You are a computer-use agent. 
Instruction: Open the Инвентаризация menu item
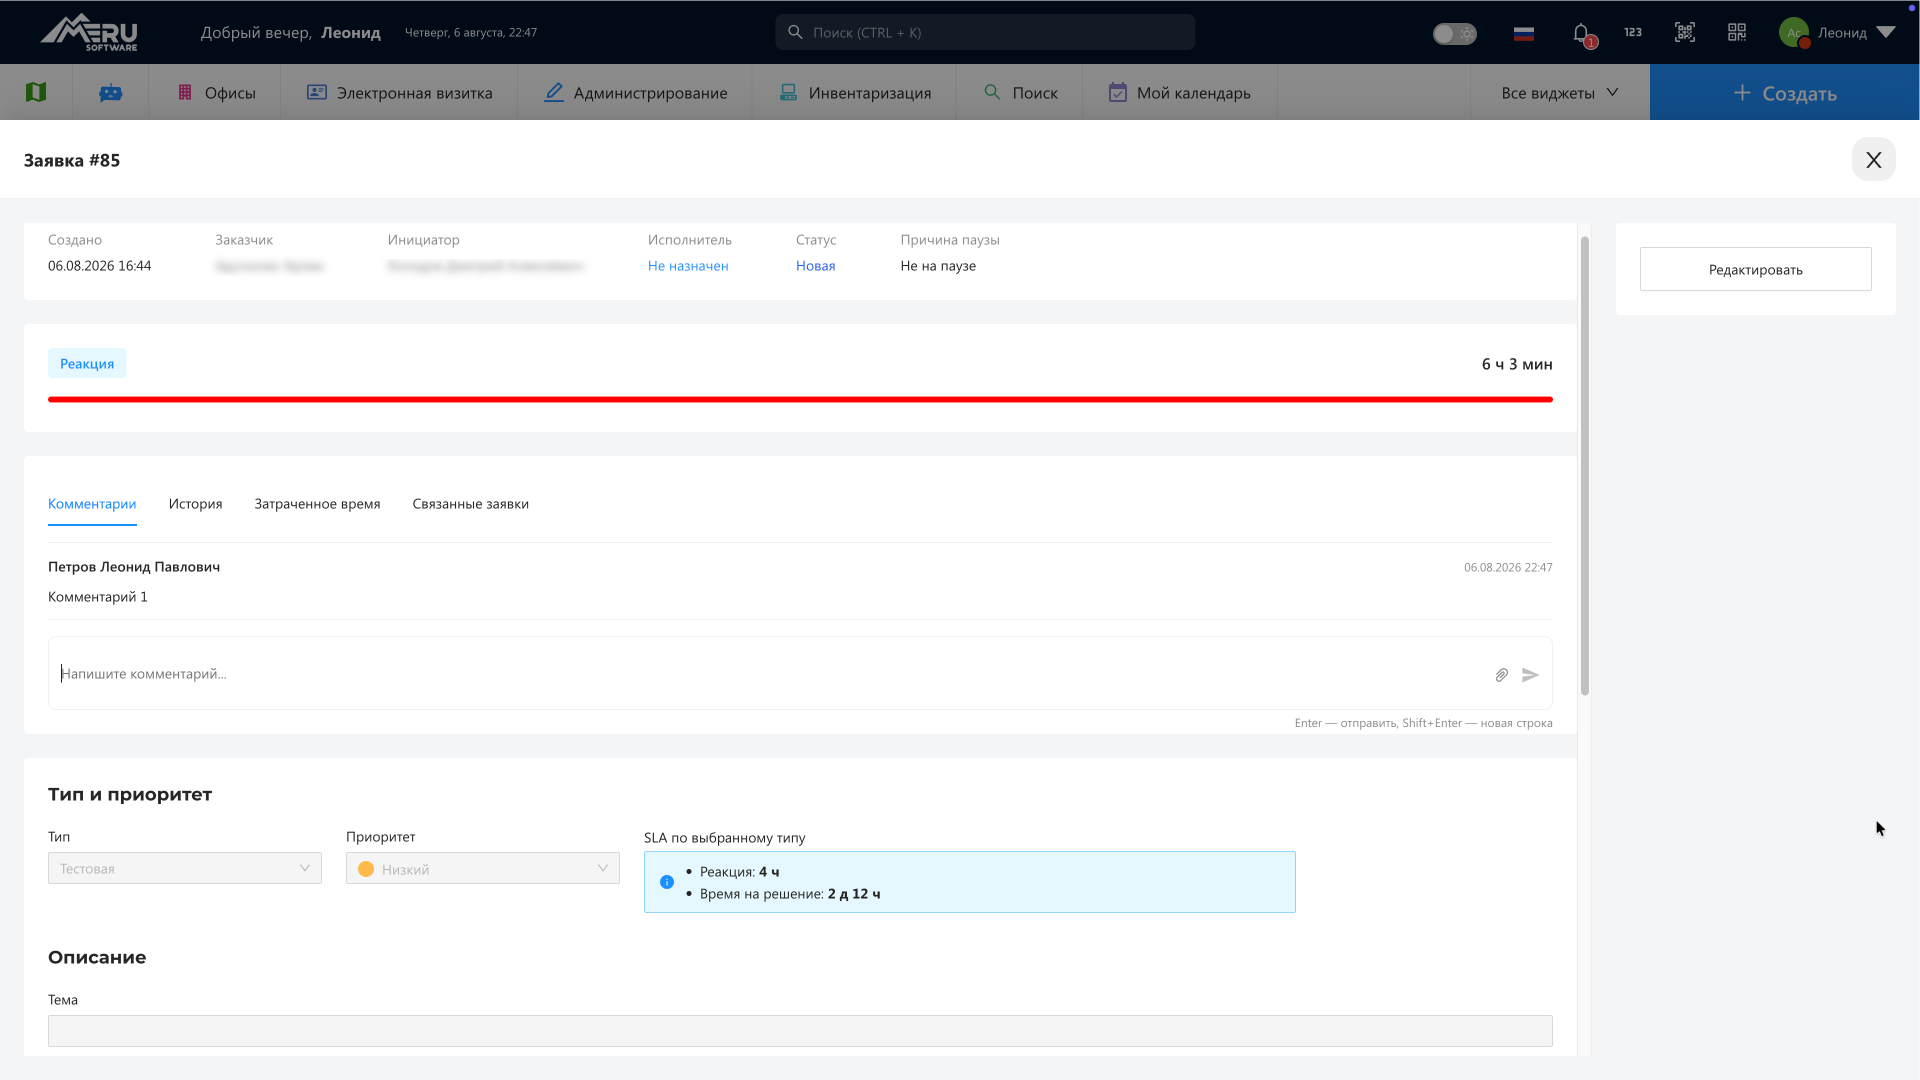pos(854,92)
